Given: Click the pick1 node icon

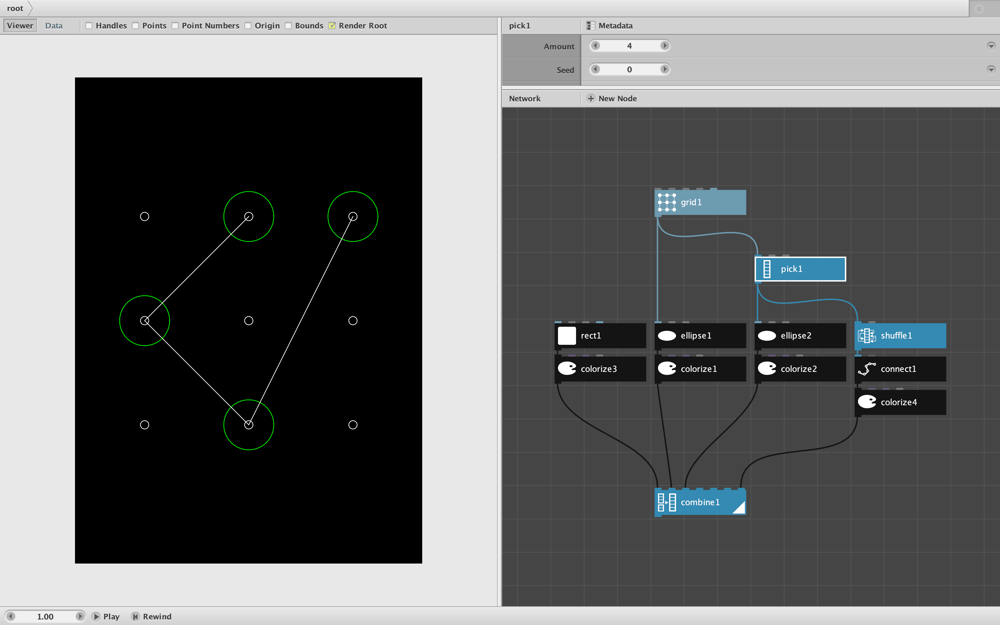Looking at the screenshot, I should [767, 269].
